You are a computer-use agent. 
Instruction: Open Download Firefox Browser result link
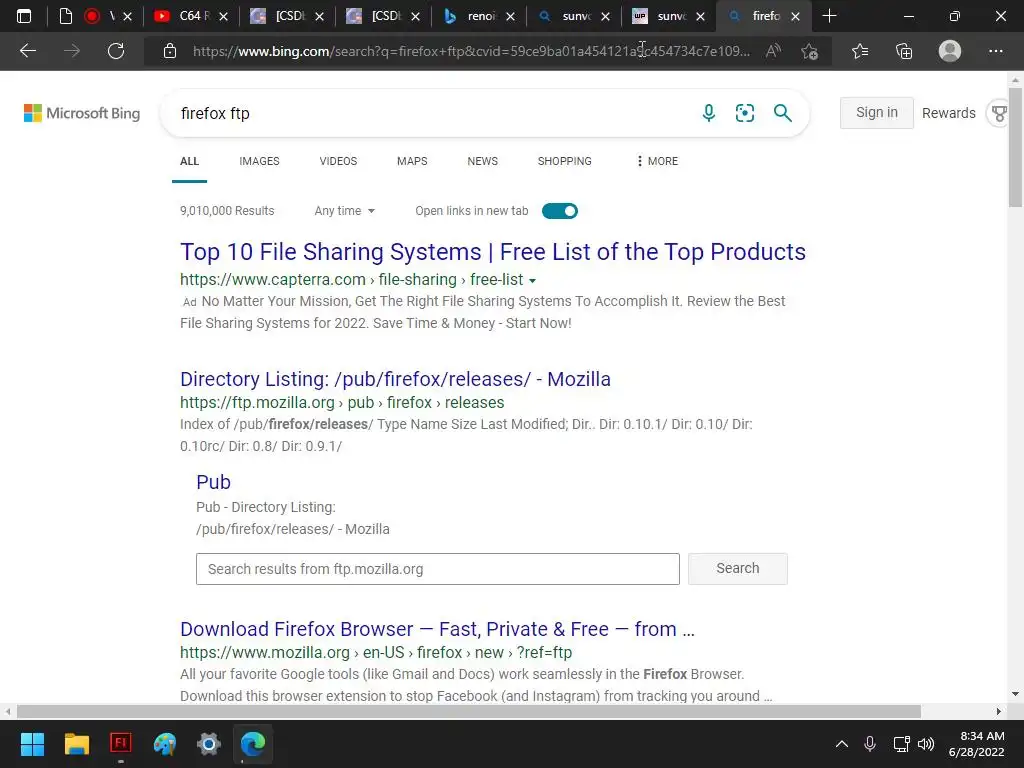[x=438, y=629]
